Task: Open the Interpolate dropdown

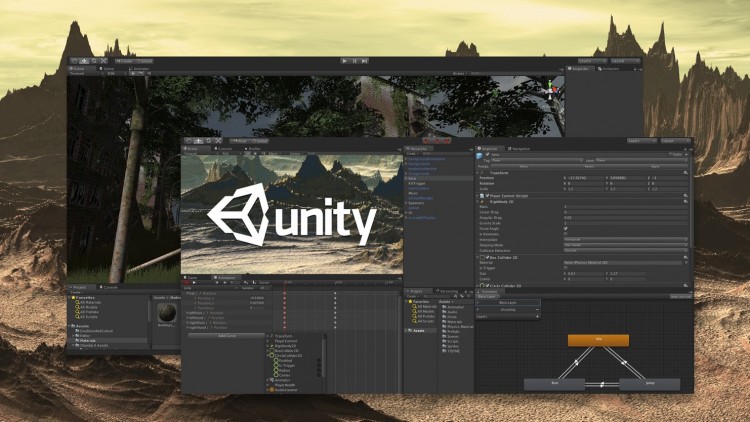Action: pyautogui.click(x=625, y=239)
